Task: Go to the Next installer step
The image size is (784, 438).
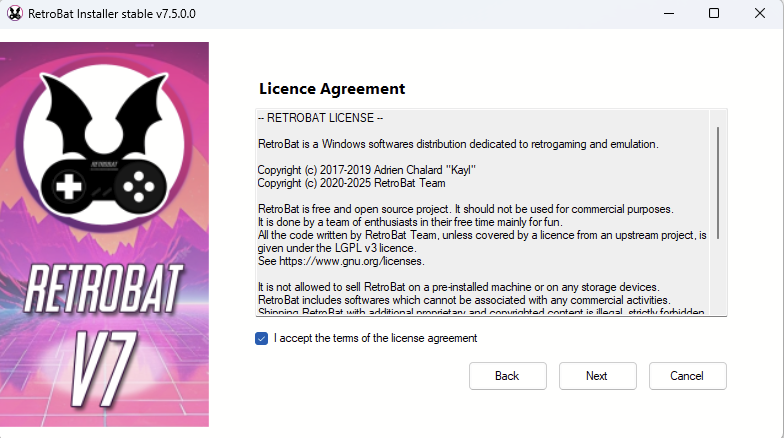Action: [597, 376]
